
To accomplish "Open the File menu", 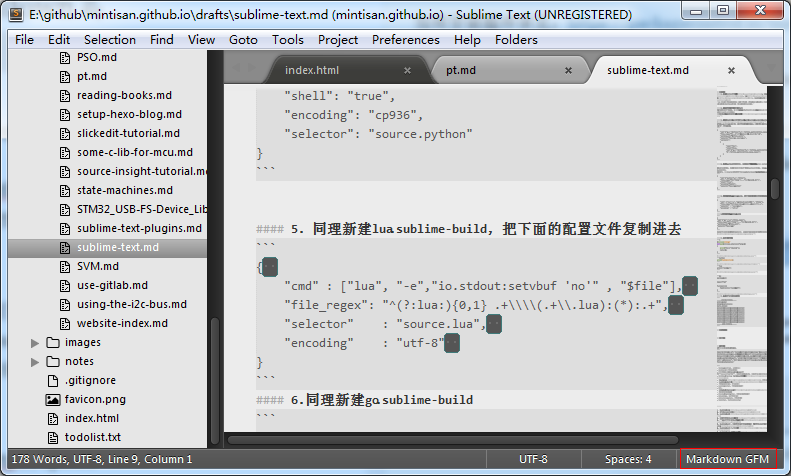I will (x=24, y=40).
